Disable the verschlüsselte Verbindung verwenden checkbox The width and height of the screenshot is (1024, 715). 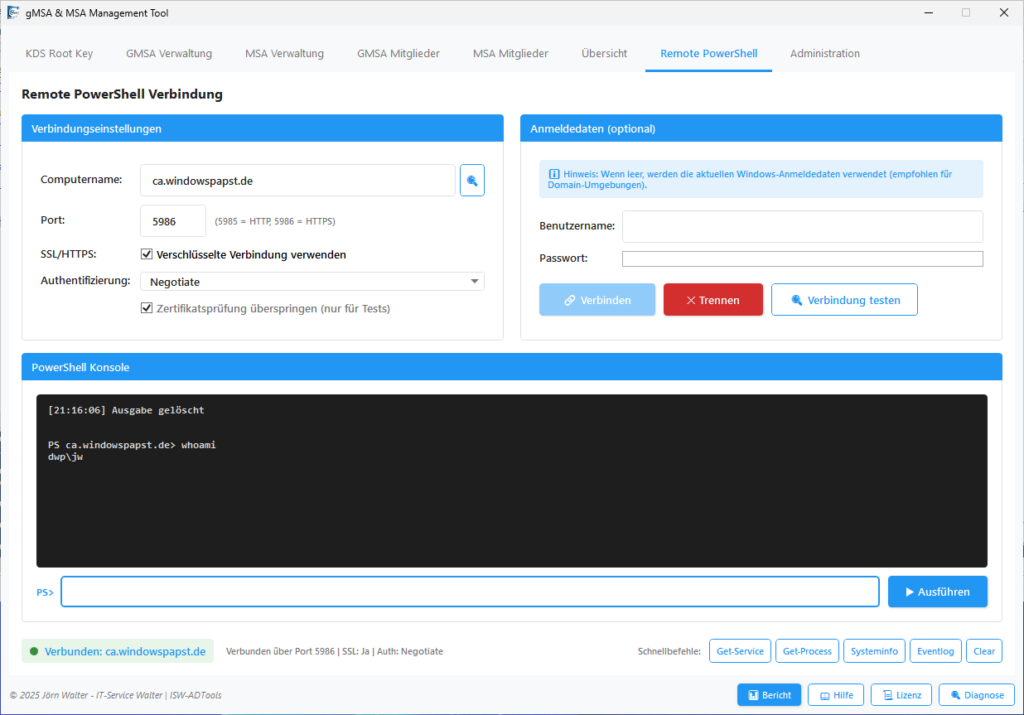tap(146, 254)
